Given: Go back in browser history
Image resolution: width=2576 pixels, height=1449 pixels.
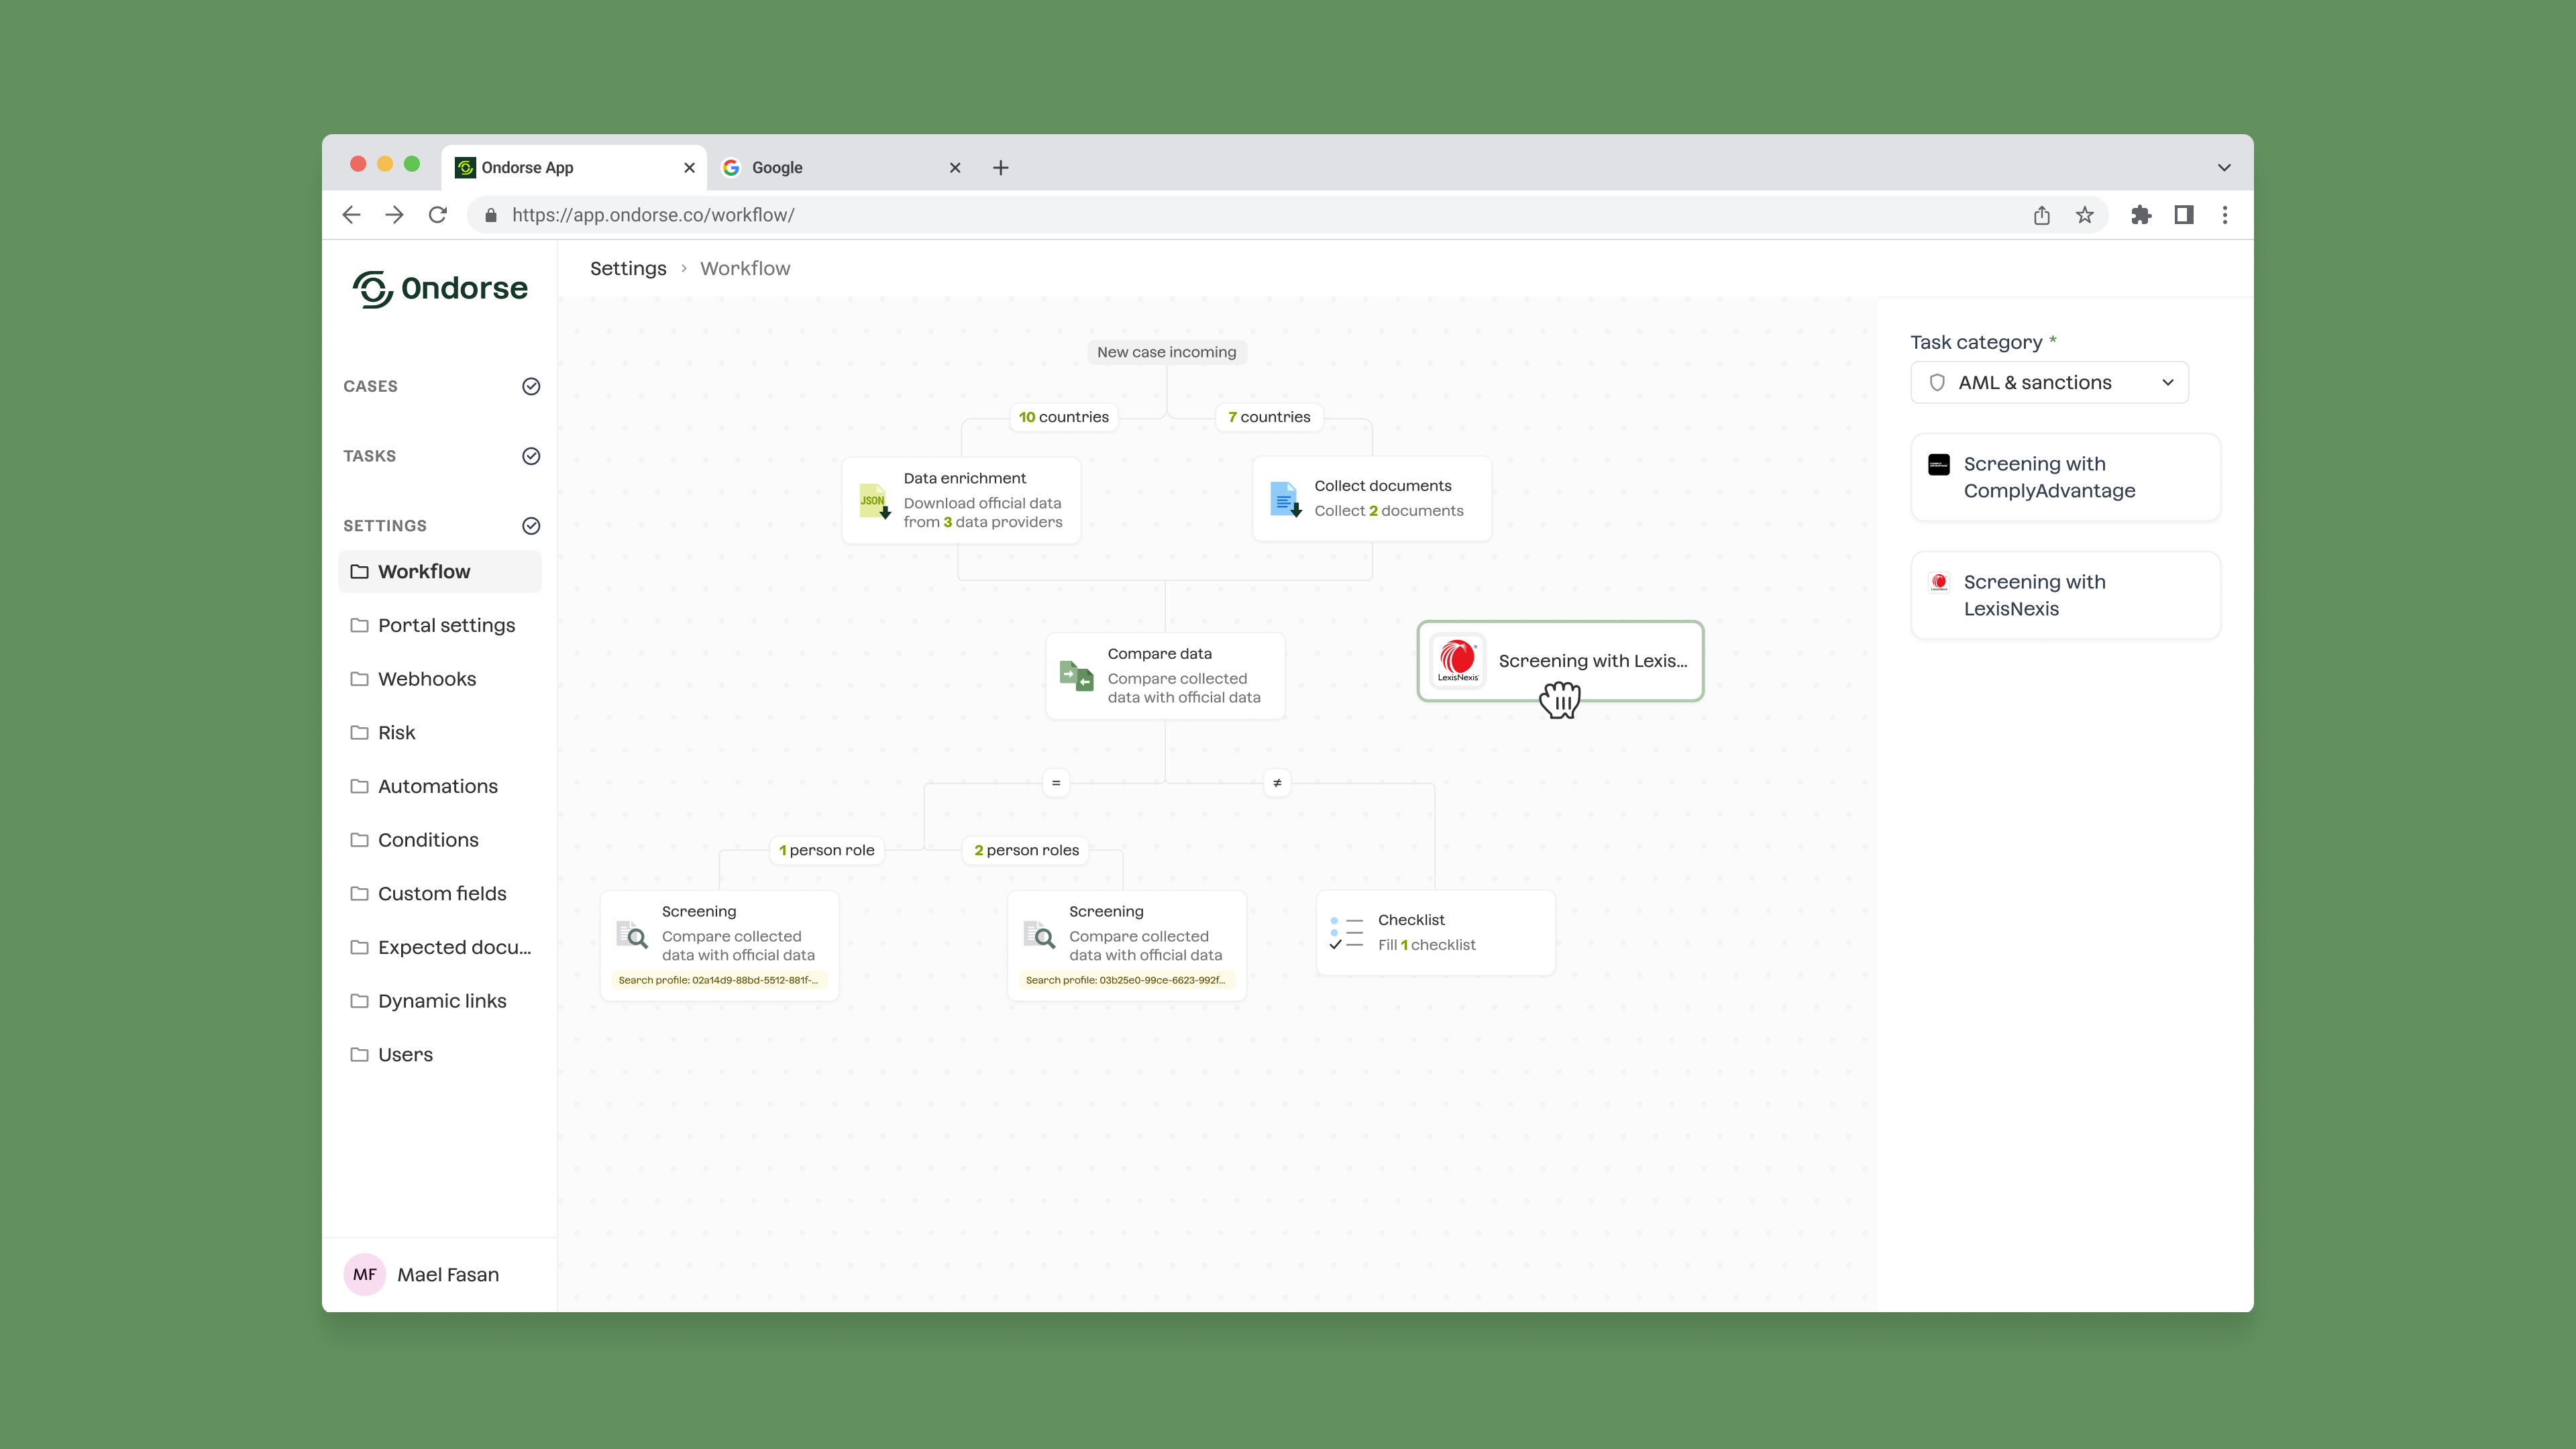Looking at the screenshot, I should (x=351, y=215).
